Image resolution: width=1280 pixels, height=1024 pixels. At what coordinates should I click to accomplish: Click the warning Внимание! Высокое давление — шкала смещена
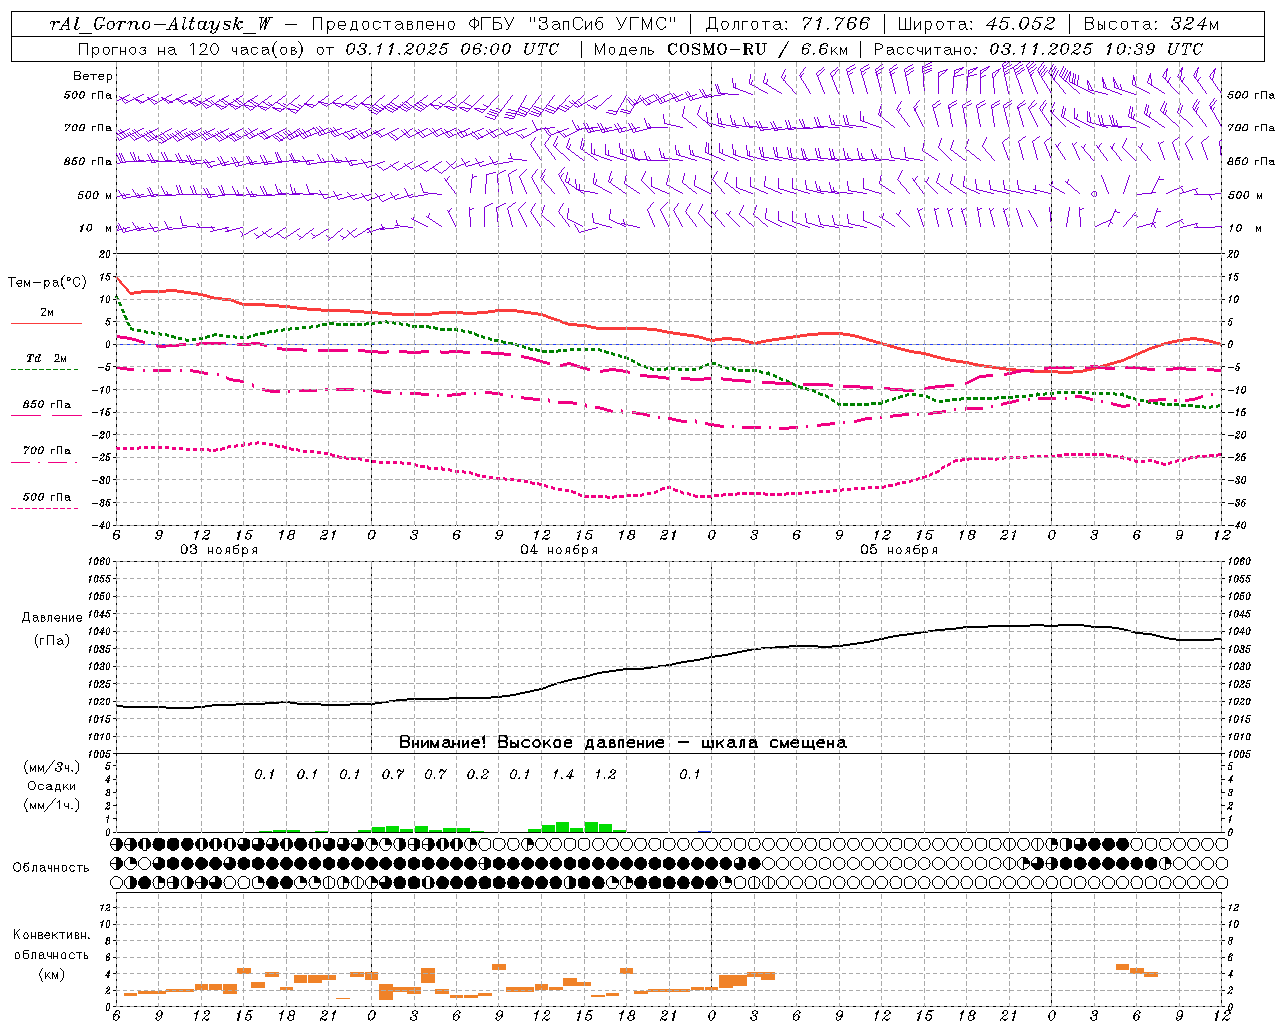coord(622,742)
